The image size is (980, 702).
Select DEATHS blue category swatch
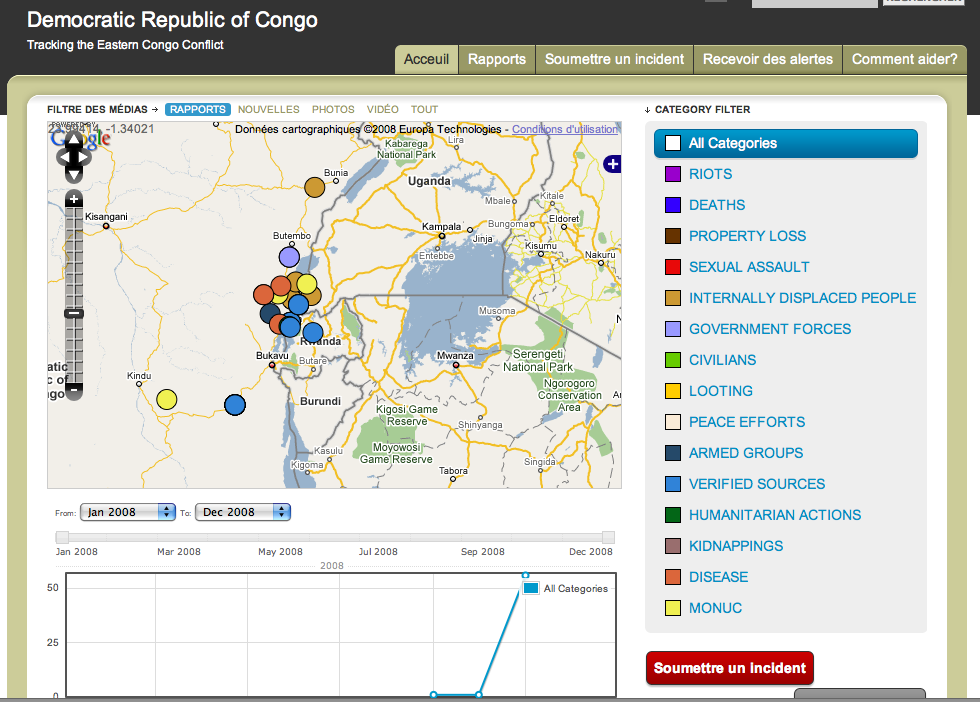pos(672,205)
